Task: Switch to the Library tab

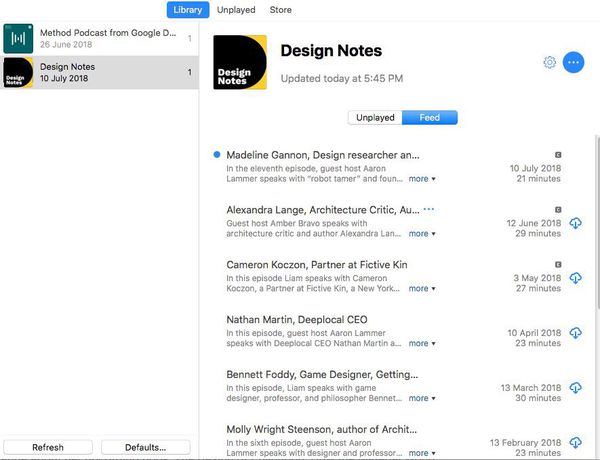Action: 188,10
